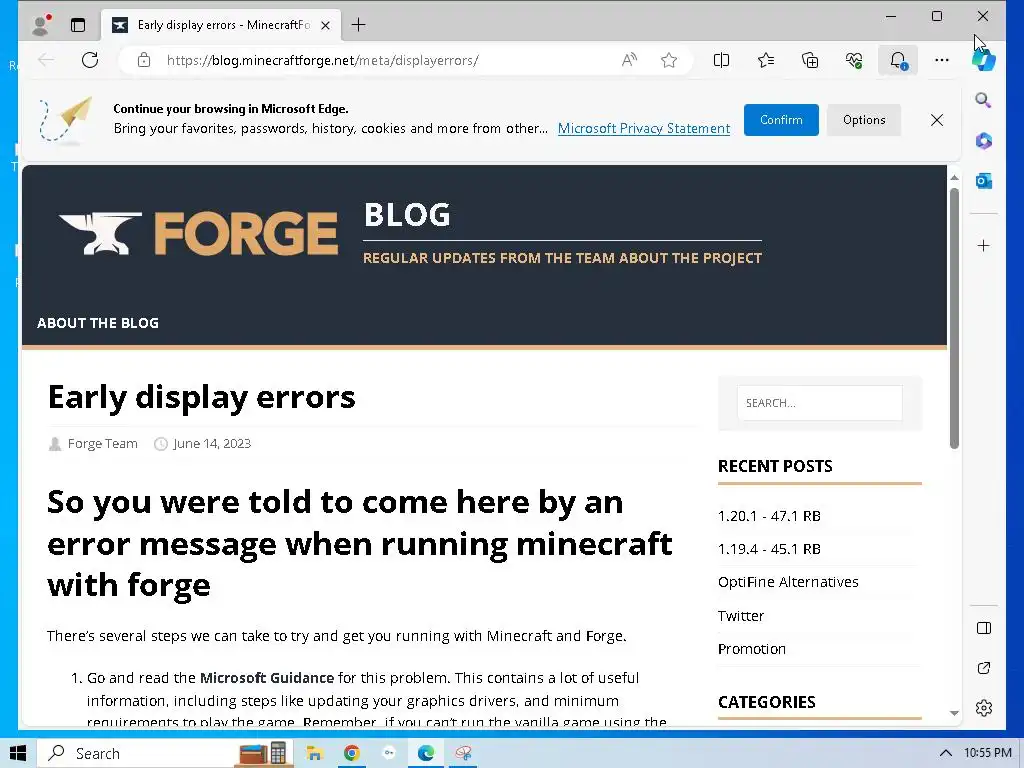Add this page to favorites star
The width and height of the screenshot is (1024, 768).
669,60
